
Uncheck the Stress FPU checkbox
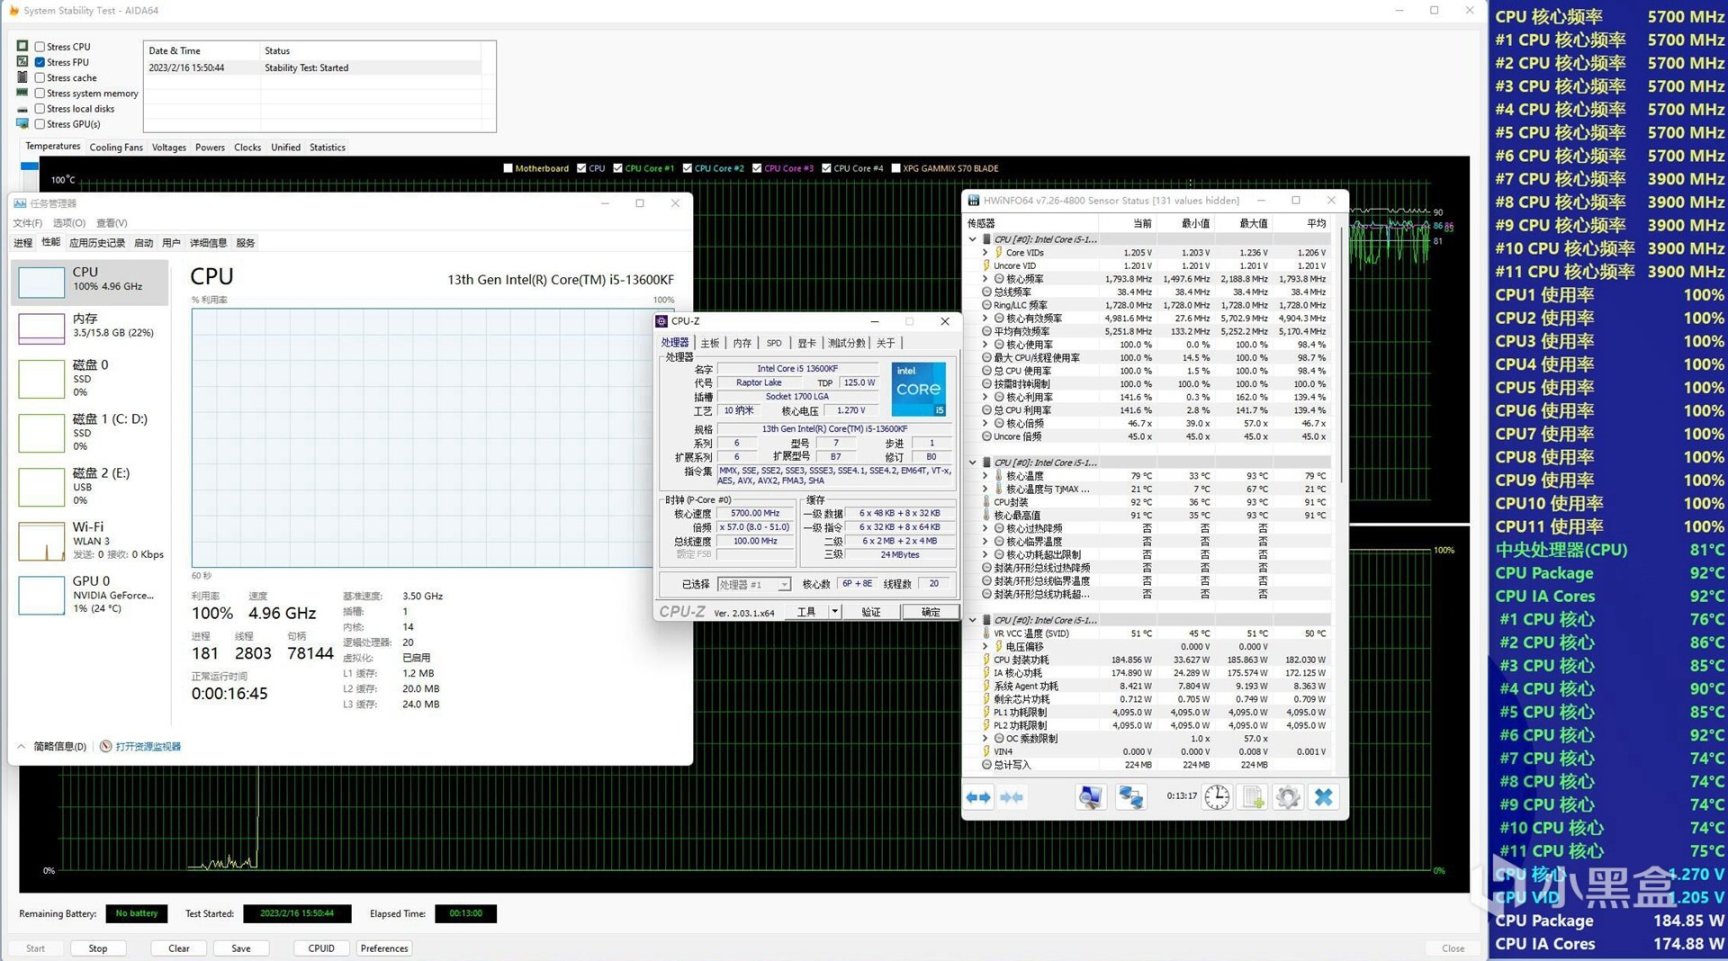click(x=40, y=62)
